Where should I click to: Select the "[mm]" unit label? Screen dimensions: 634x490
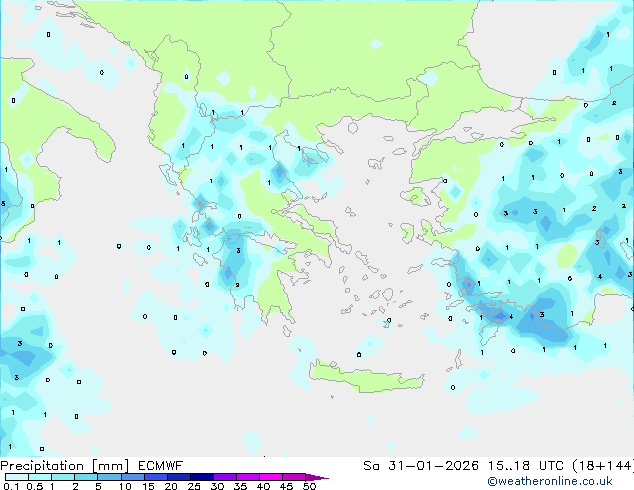pos(110,466)
